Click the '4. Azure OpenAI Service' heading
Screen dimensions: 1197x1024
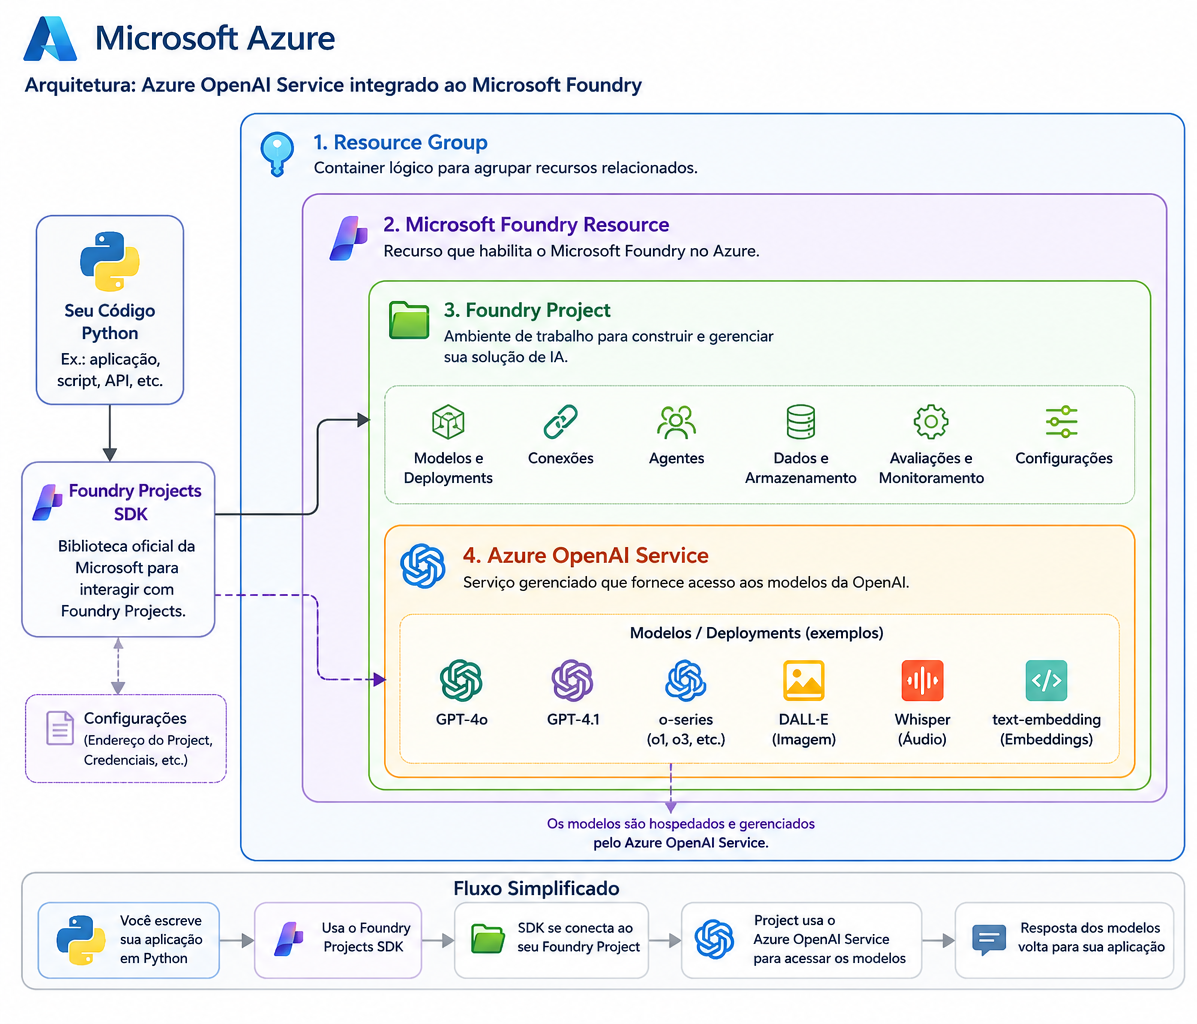(586, 555)
